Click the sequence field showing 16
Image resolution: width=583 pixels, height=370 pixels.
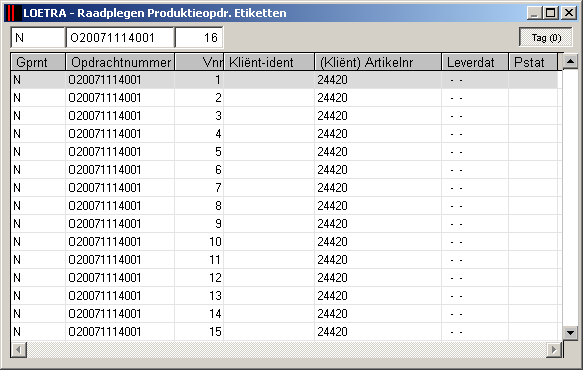[199, 38]
